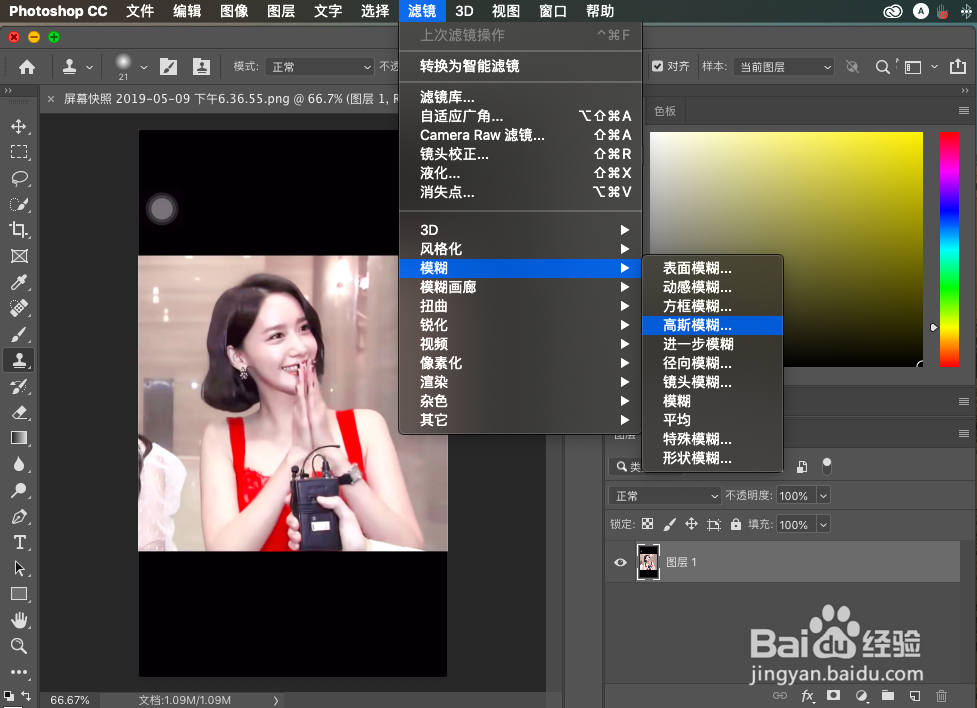Screen dimensions: 977x708
Task: Select the Path Selection tool
Action: (x=19, y=568)
